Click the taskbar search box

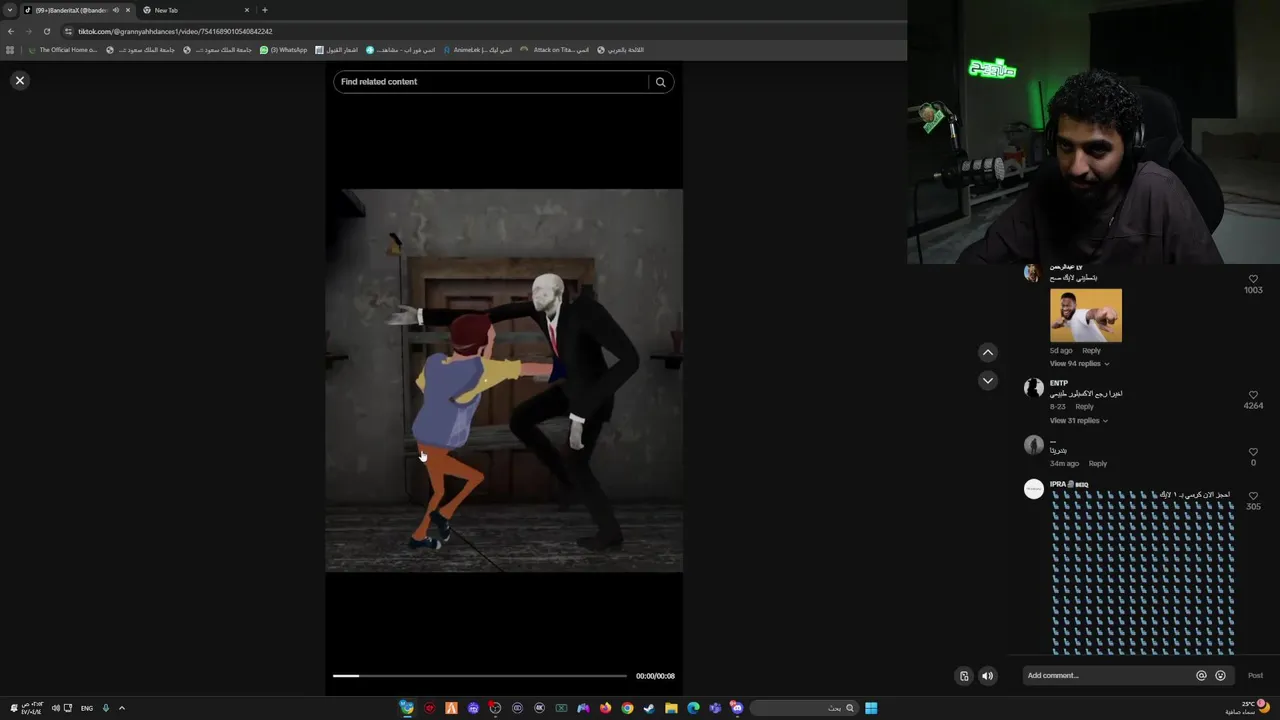pyautogui.click(x=804, y=708)
